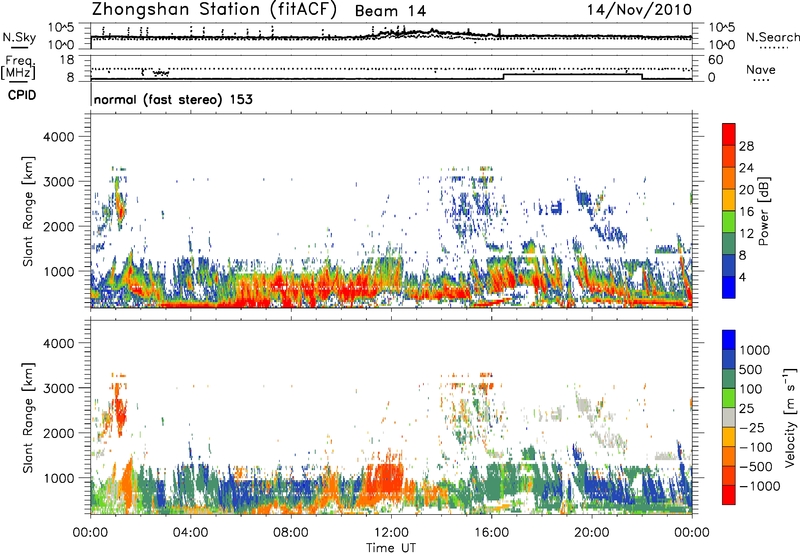This screenshot has width=800, height=554.
Task: Click the '08:00' time tick label
Action: pos(291,533)
